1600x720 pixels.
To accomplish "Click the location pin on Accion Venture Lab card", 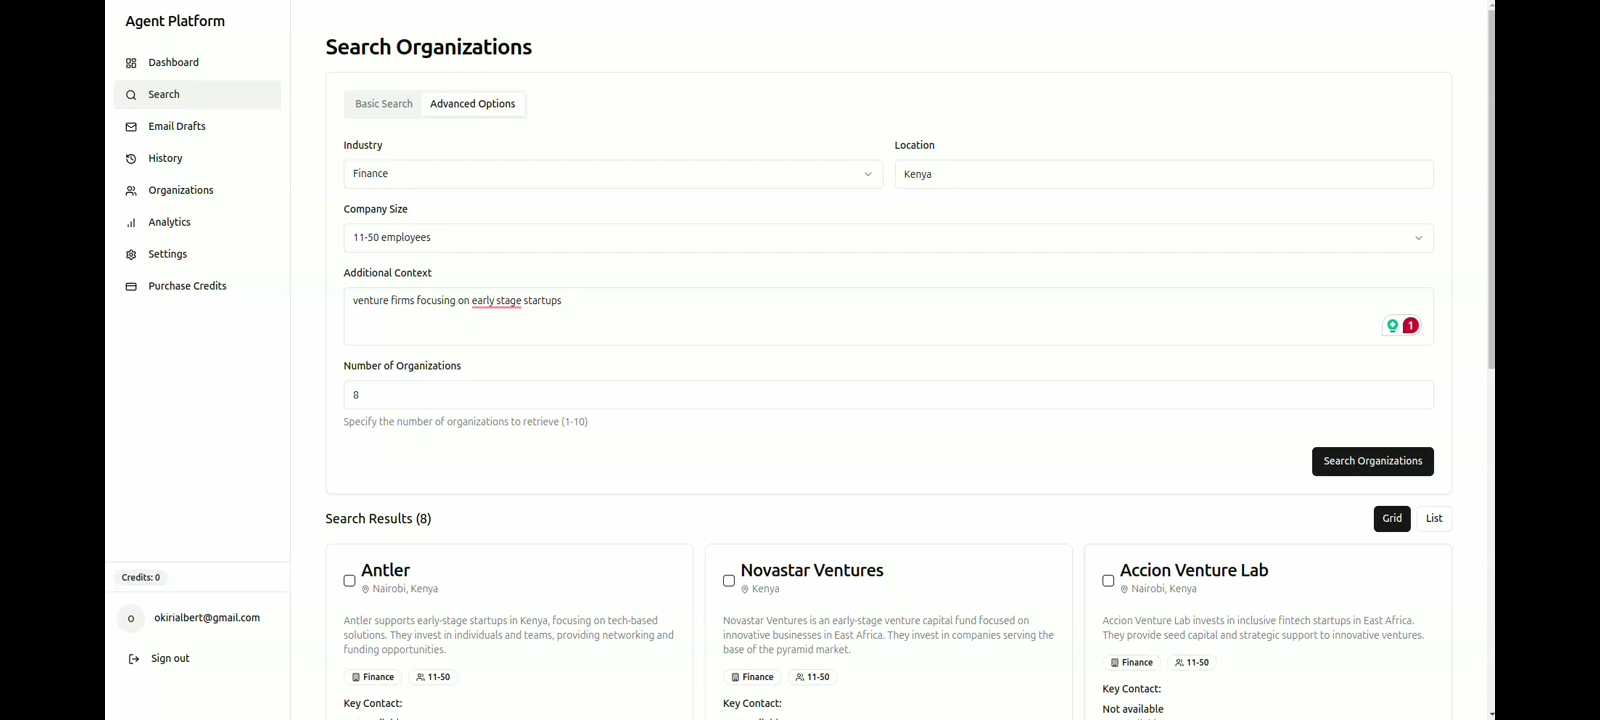I will coord(1124,590).
